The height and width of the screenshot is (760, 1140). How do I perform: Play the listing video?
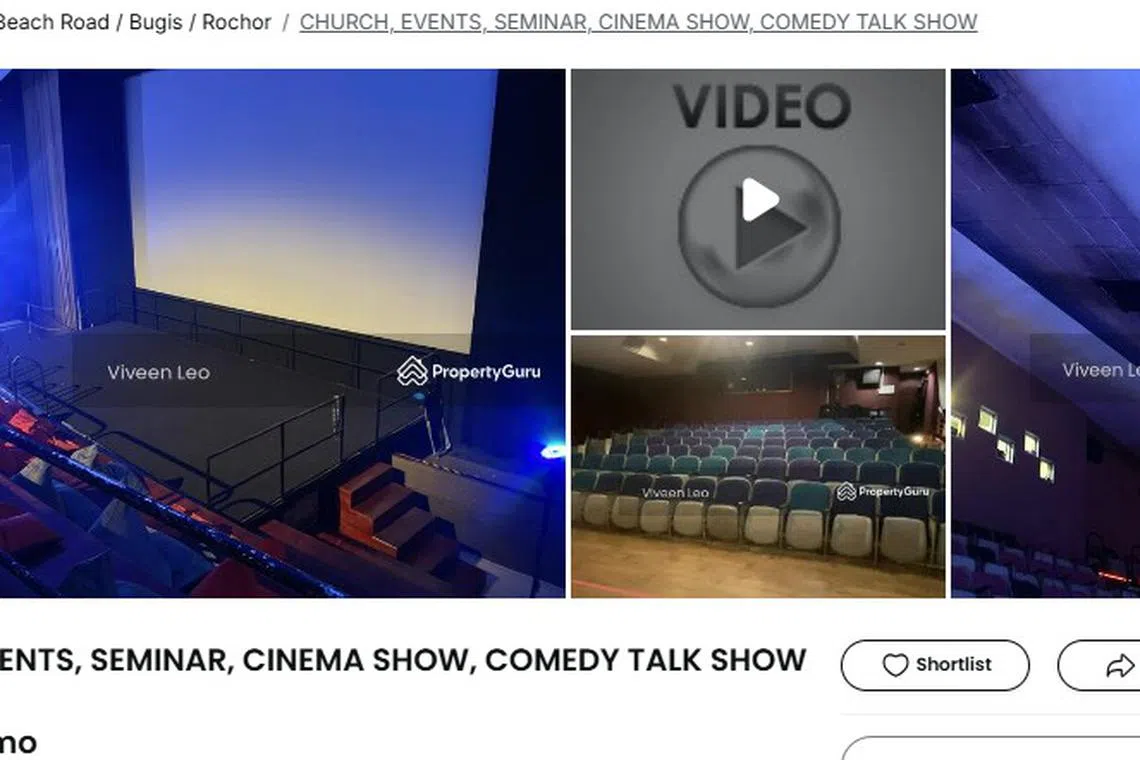click(760, 225)
